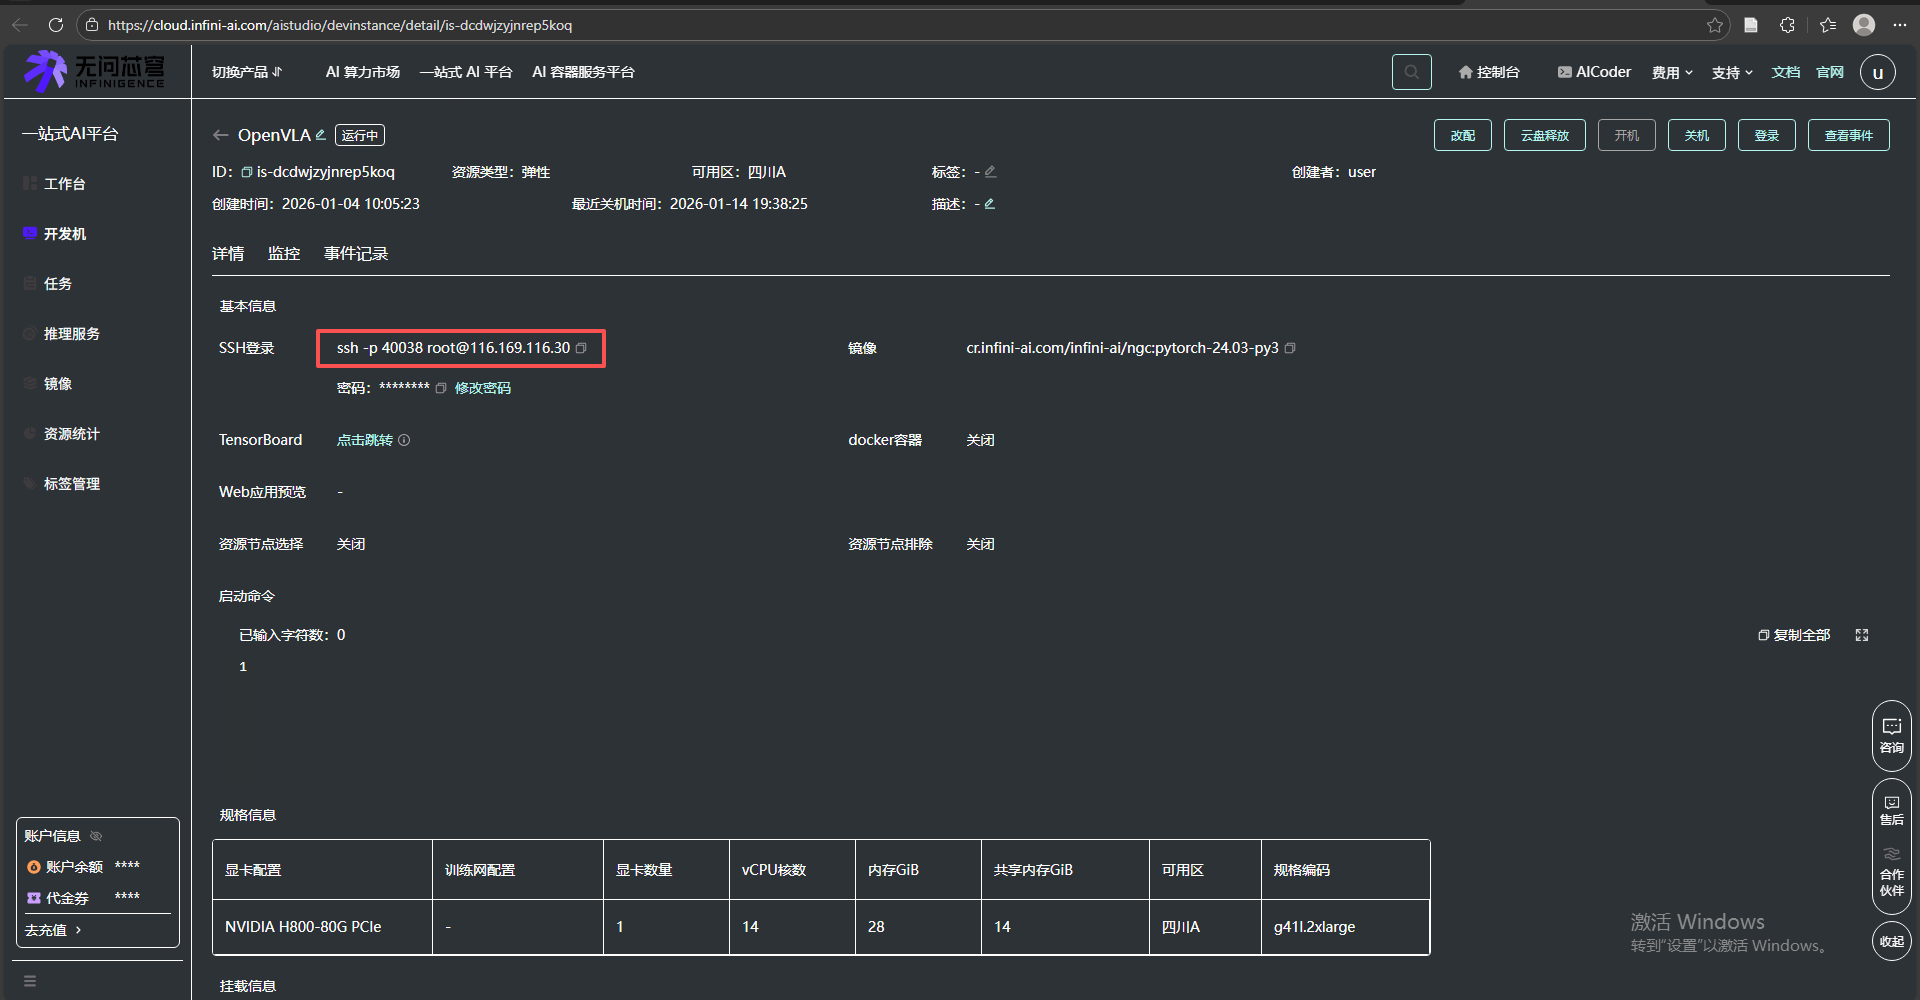Edit the 标签 tag pencil icon

tap(990, 172)
